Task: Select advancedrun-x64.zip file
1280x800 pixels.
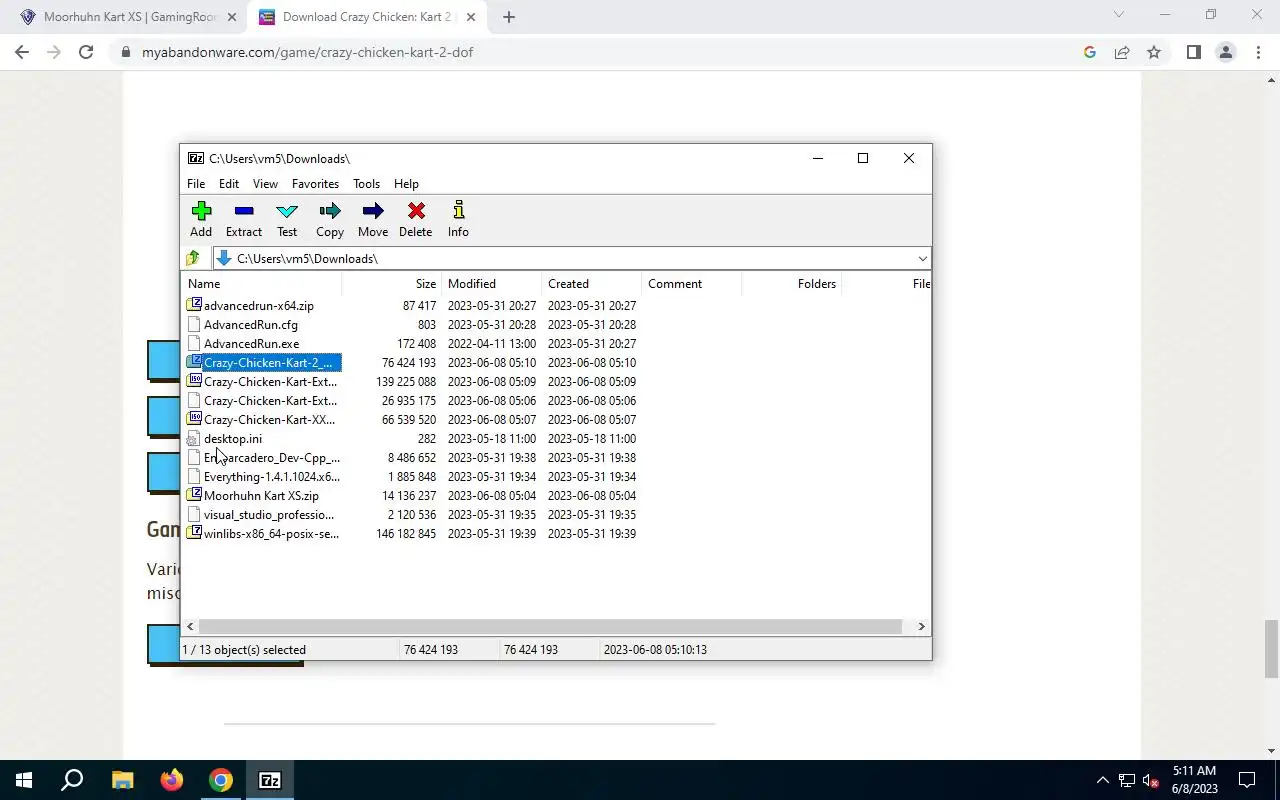Action: click(259, 306)
